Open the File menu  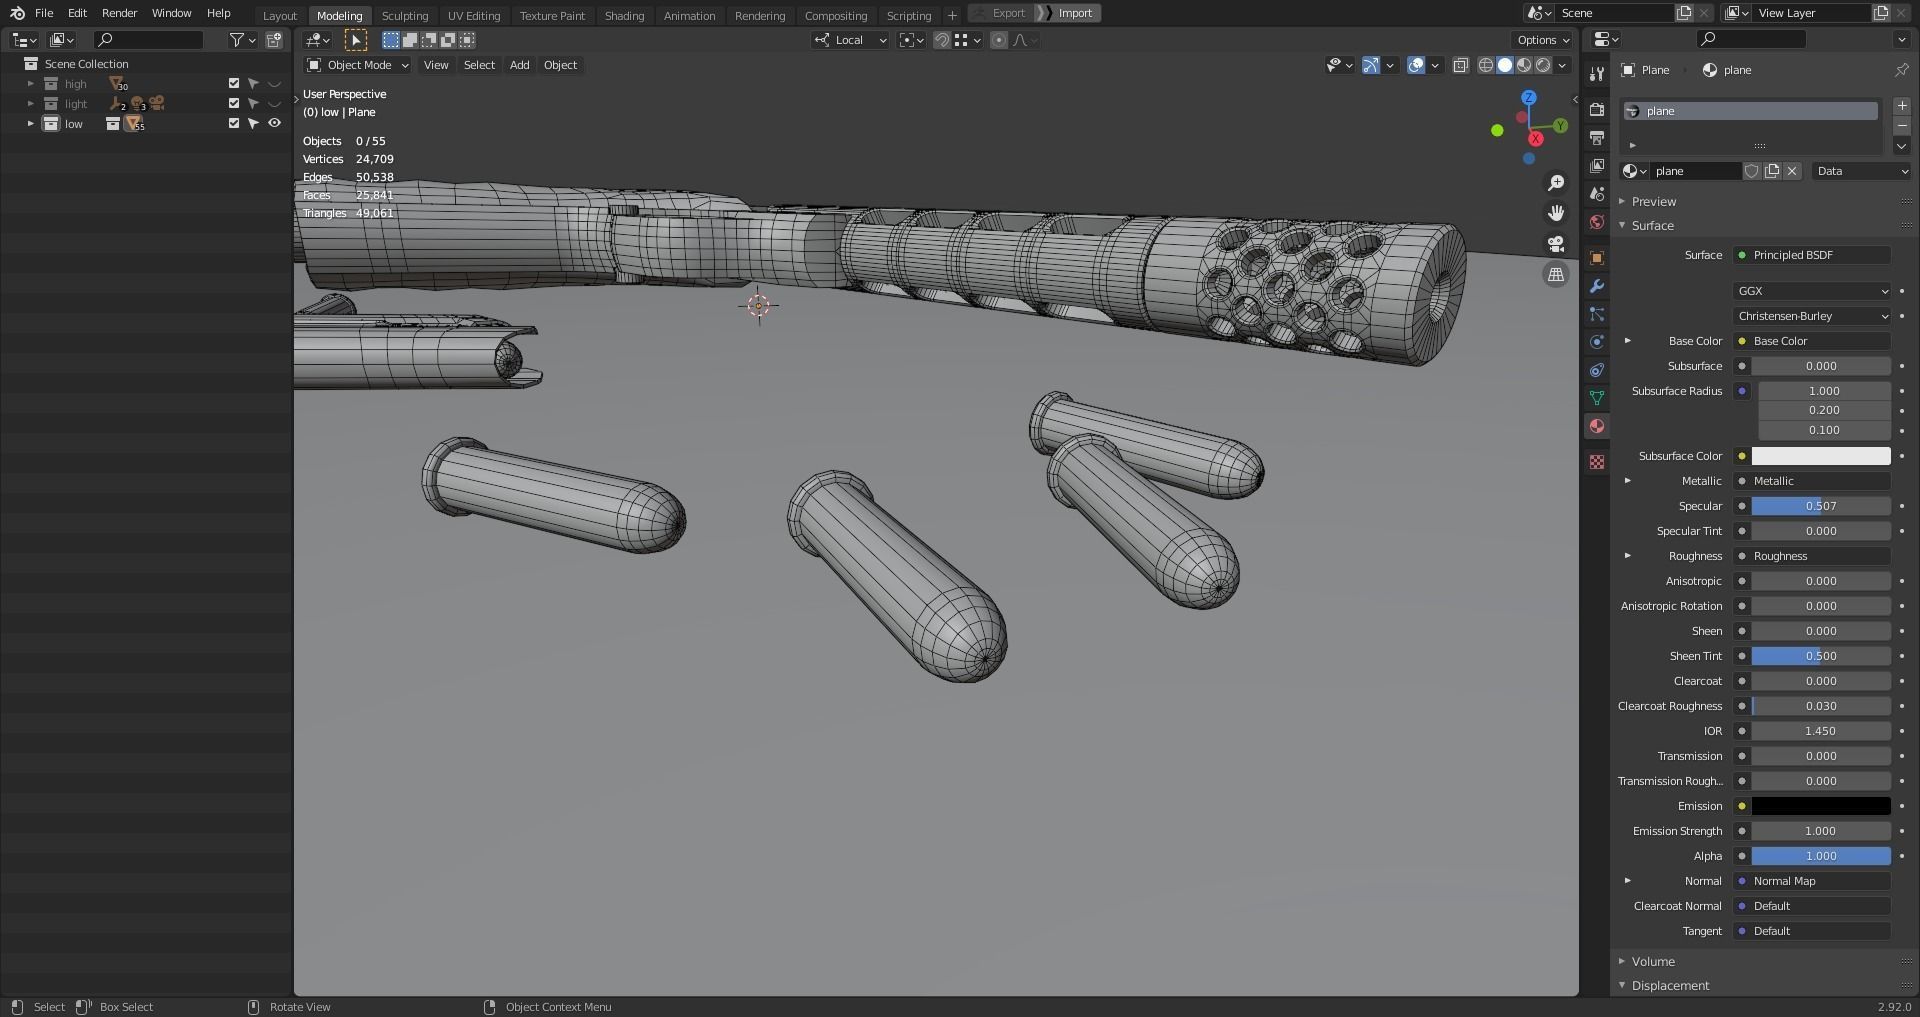pyautogui.click(x=44, y=13)
